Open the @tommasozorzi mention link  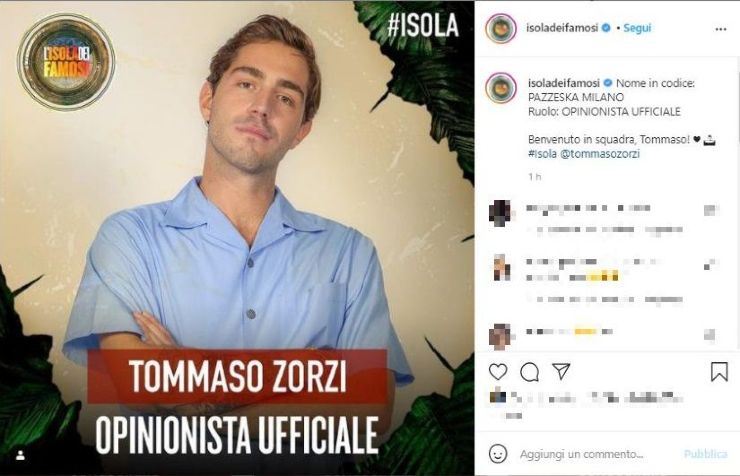[600, 154]
